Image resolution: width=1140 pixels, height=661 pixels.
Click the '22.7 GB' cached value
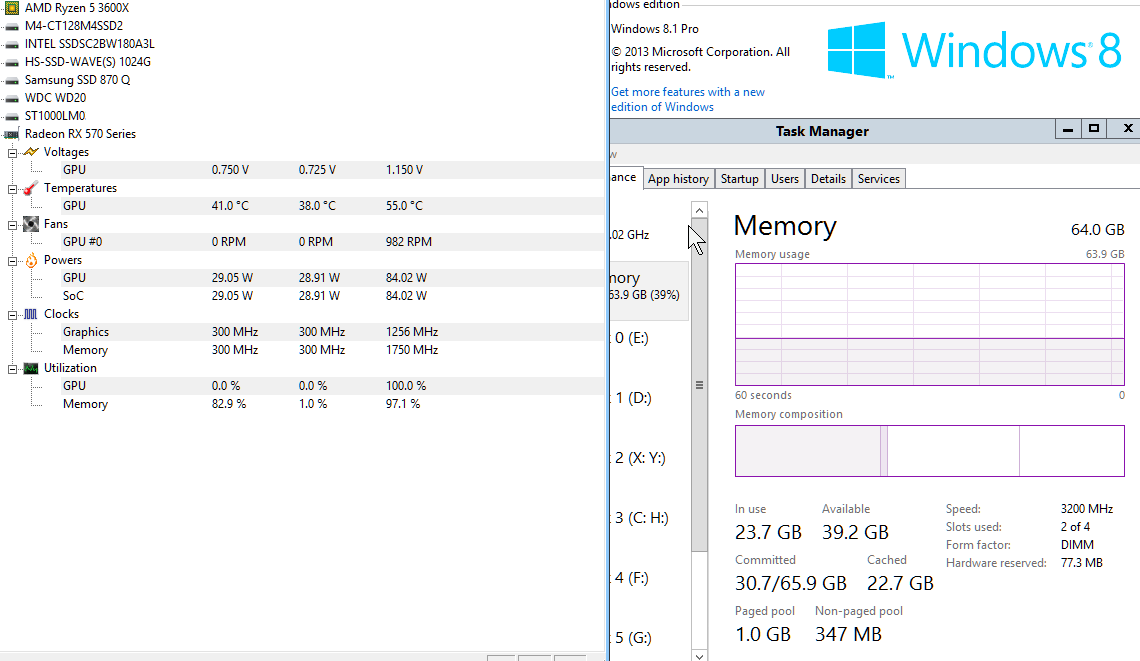click(x=900, y=583)
